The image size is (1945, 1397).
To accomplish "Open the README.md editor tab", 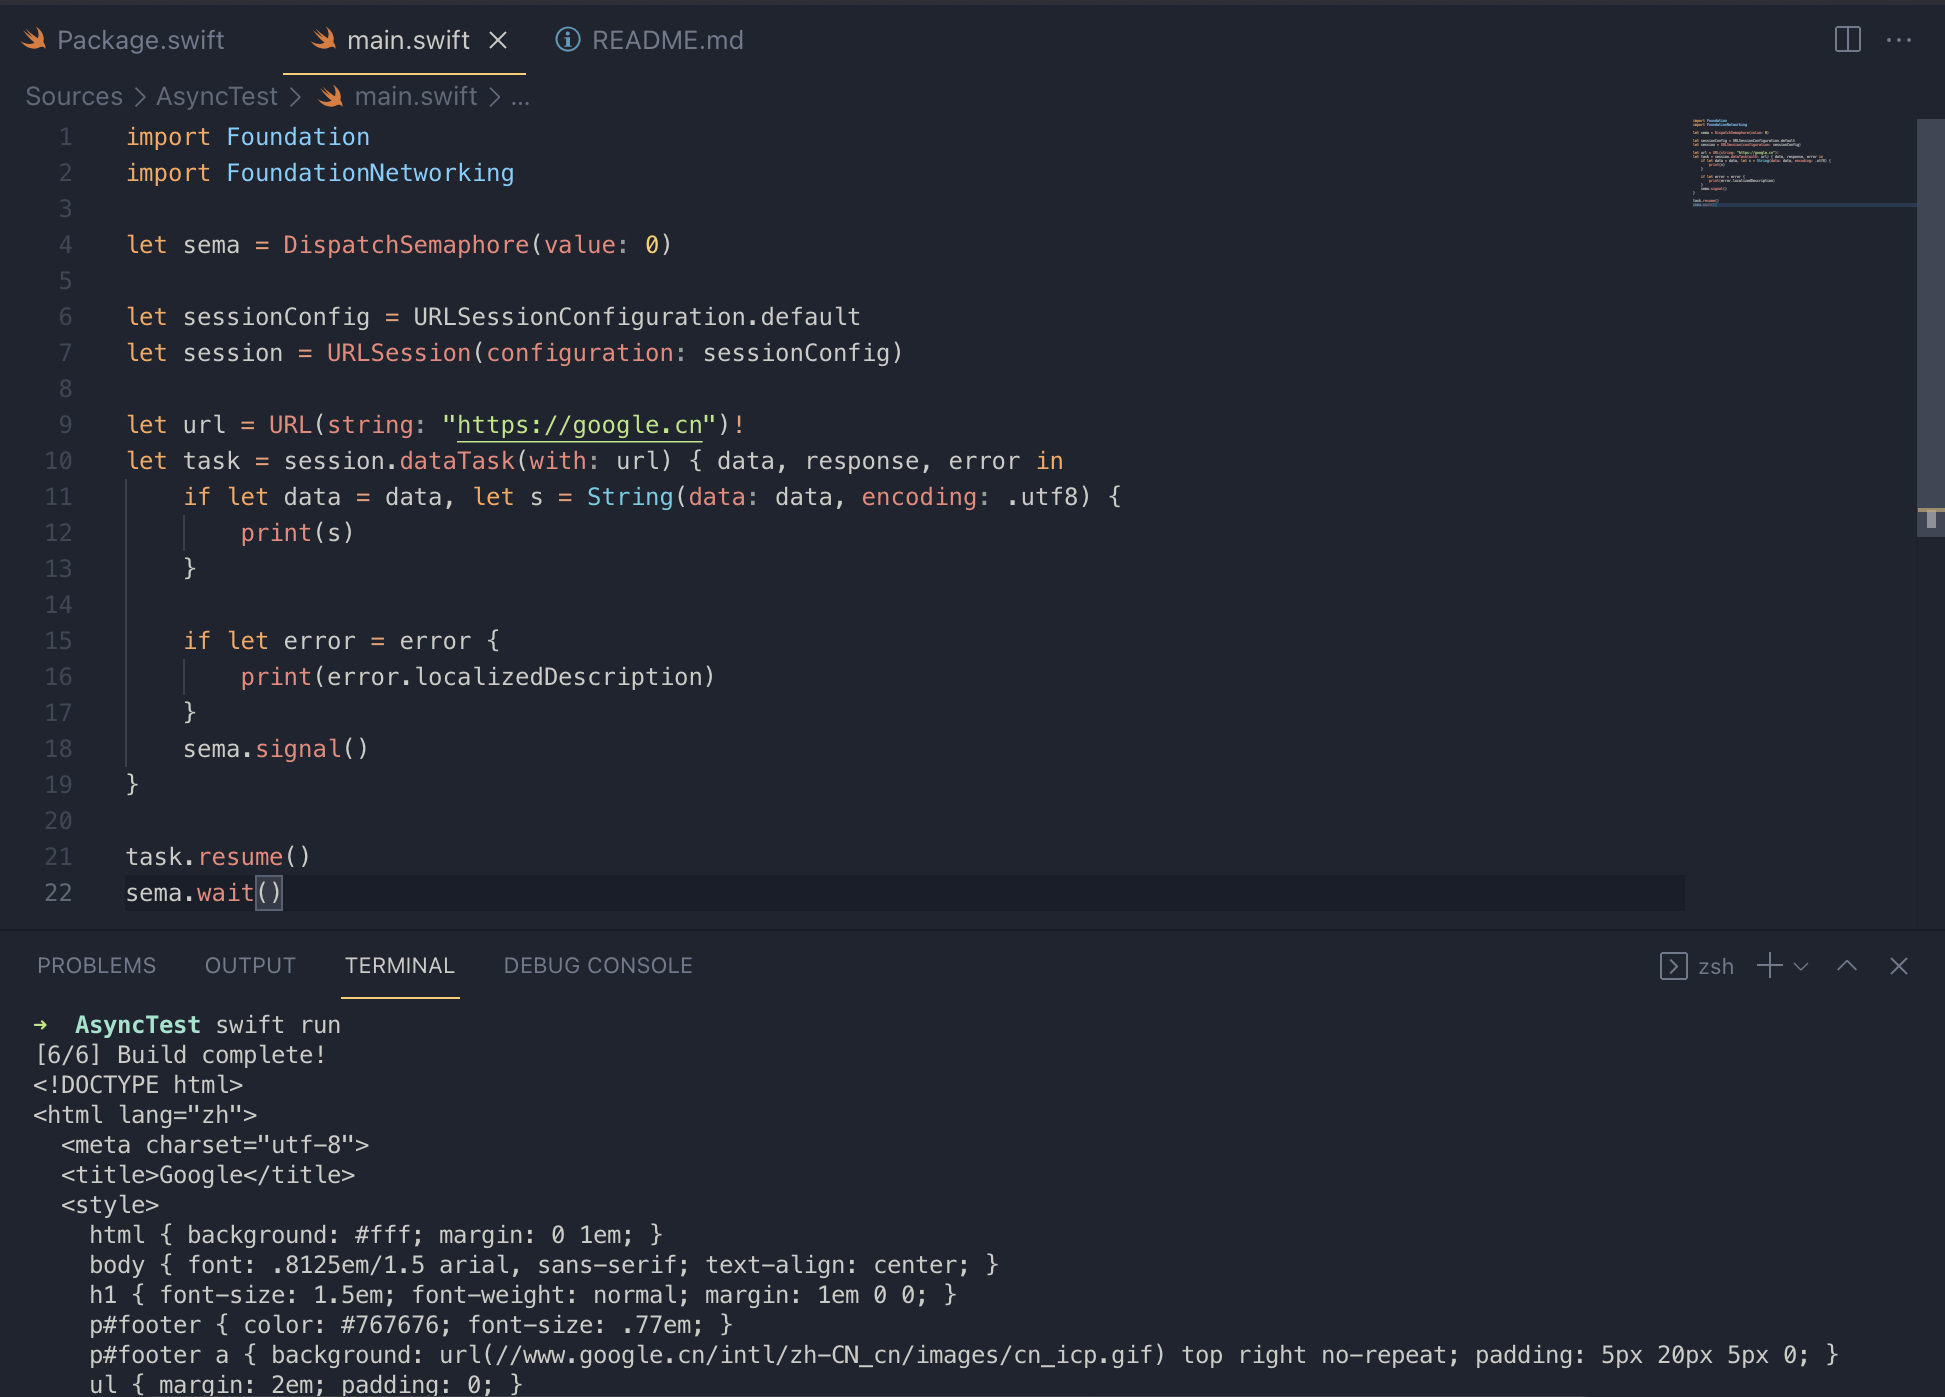I will tap(667, 40).
